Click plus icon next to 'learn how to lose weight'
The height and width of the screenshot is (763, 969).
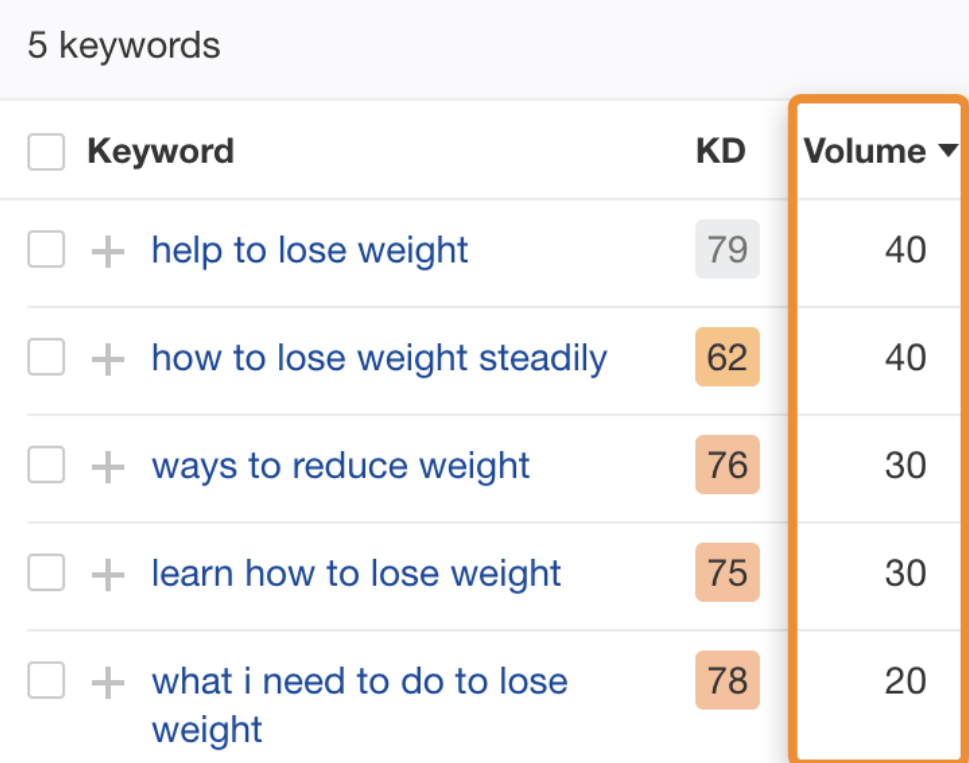point(108,575)
